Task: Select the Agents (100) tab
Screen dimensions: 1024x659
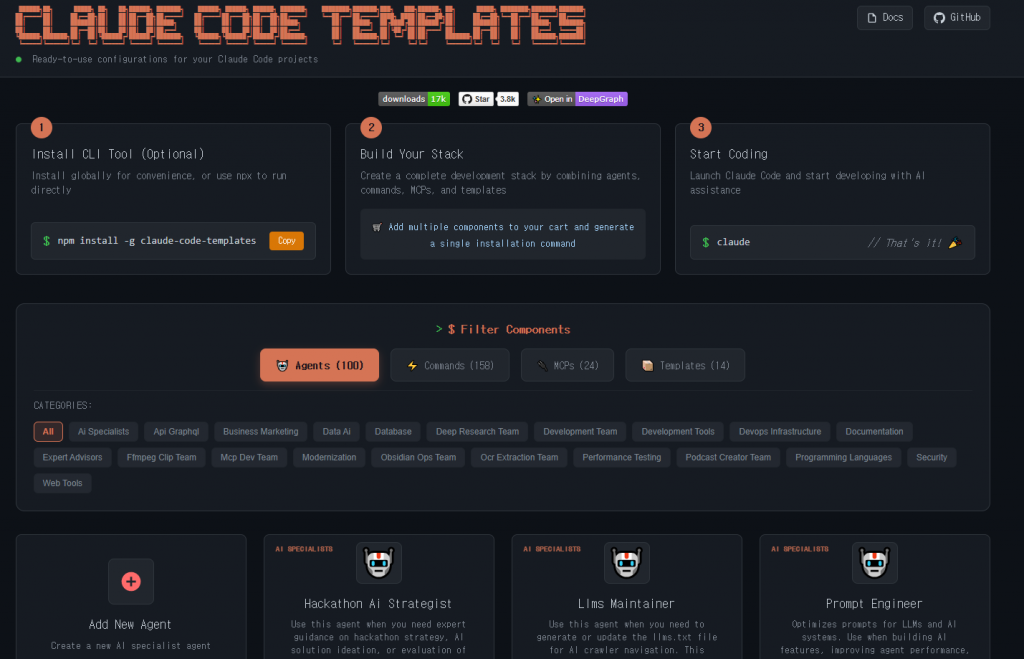Action: point(319,365)
